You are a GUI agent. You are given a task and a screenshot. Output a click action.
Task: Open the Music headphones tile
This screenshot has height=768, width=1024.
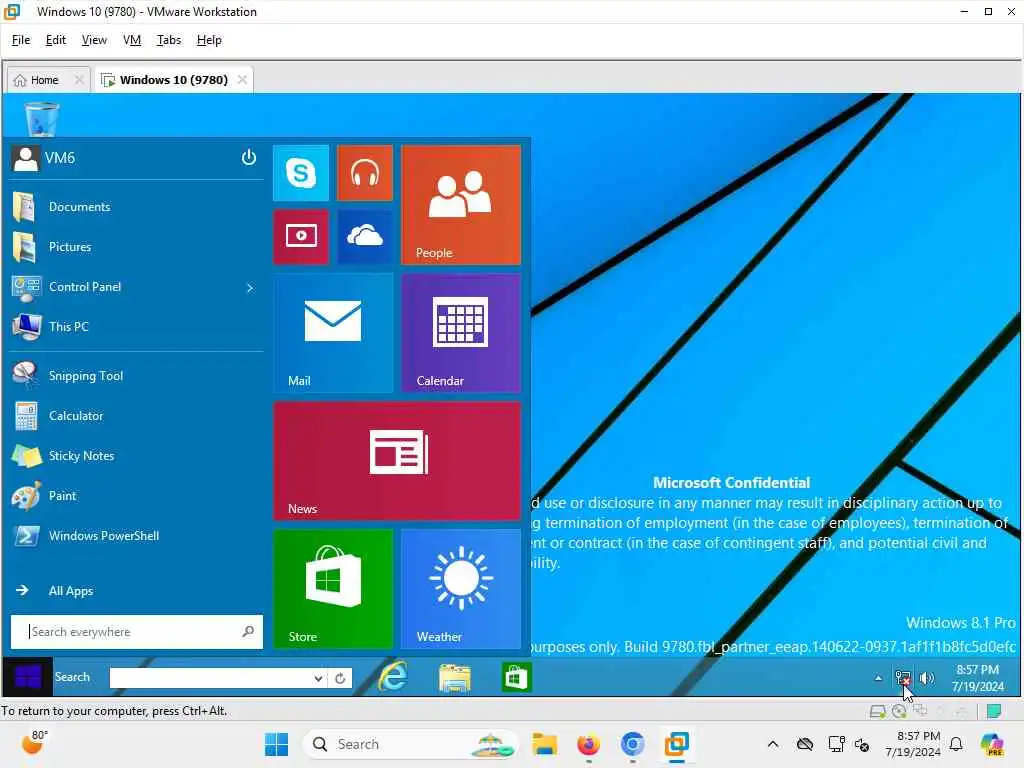[364, 173]
